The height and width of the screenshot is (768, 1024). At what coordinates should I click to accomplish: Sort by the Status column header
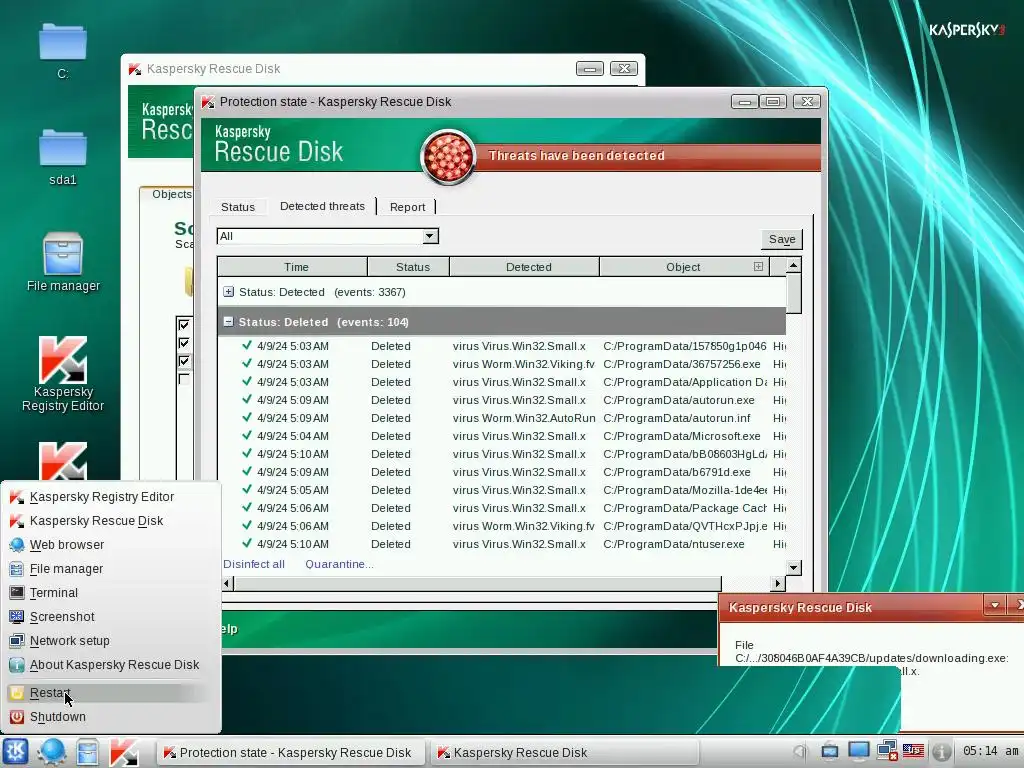pos(409,267)
